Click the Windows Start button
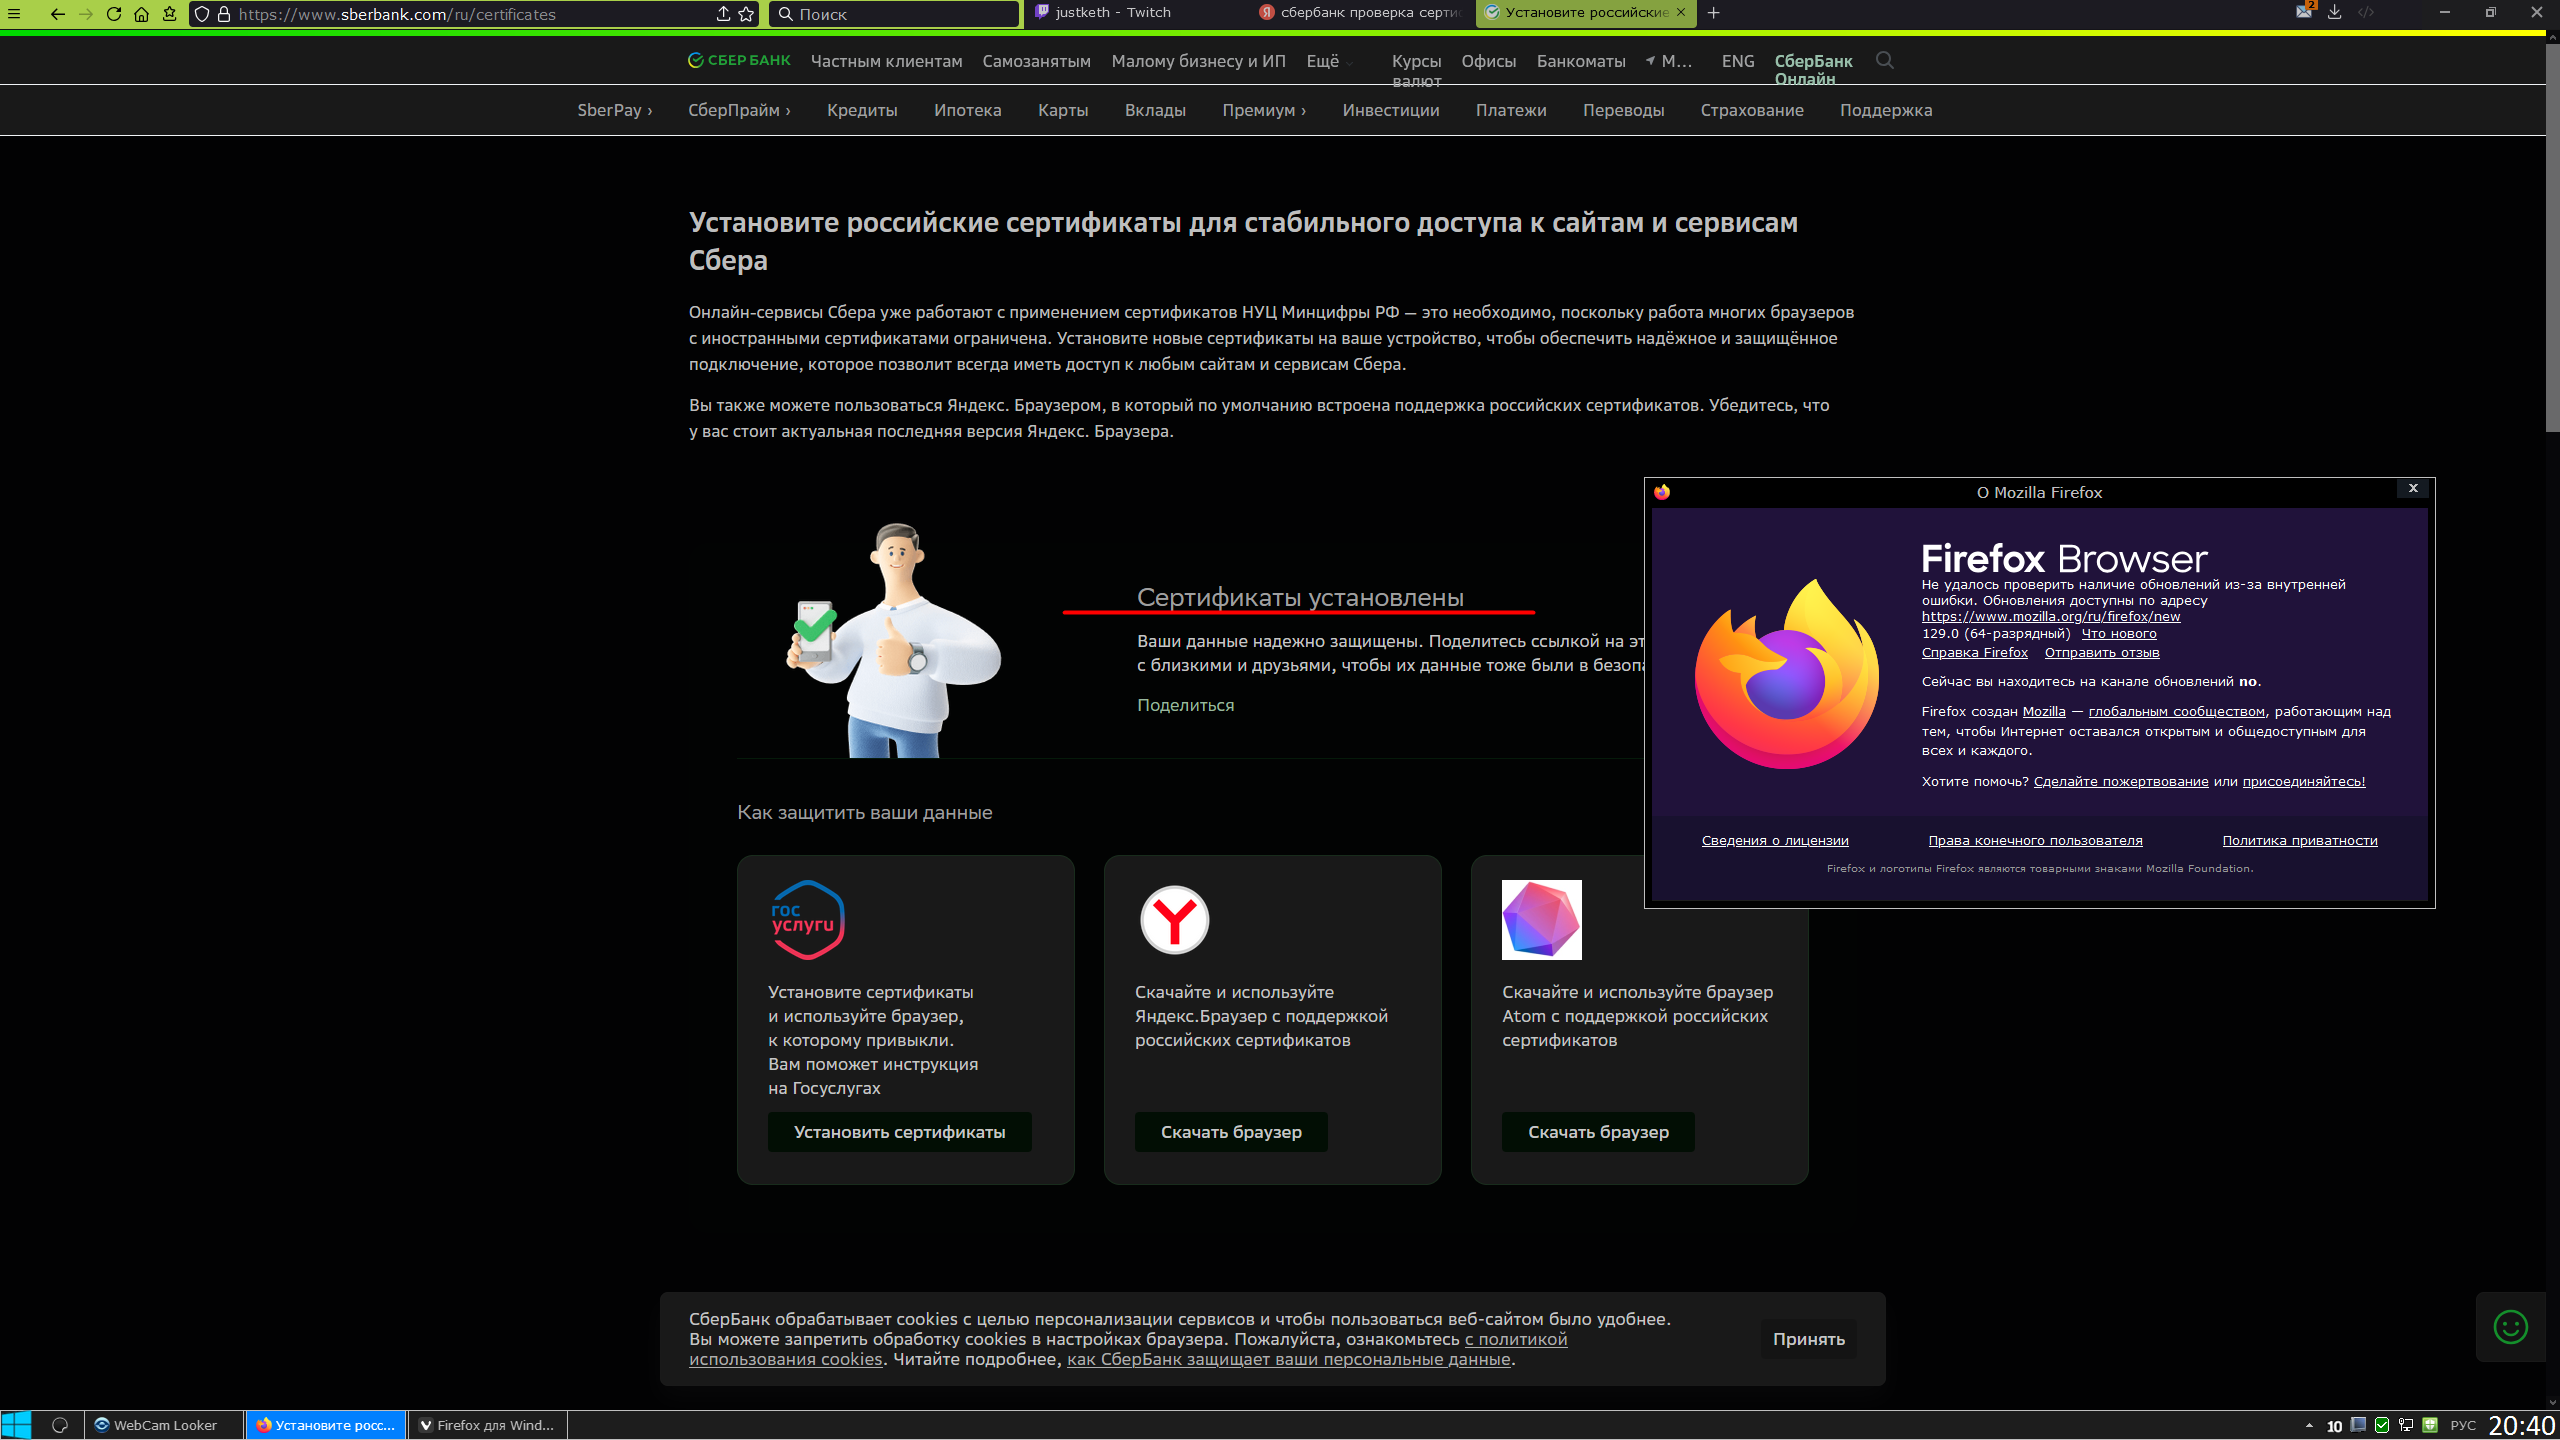The image size is (2560, 1440). pos(16,1425)
